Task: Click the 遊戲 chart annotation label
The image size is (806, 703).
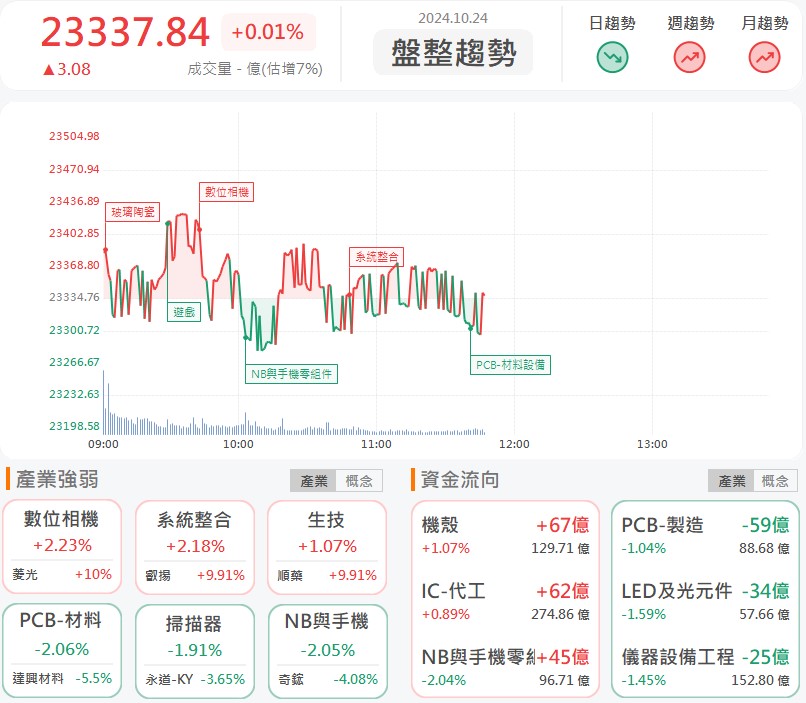Action: coord(184,311)
